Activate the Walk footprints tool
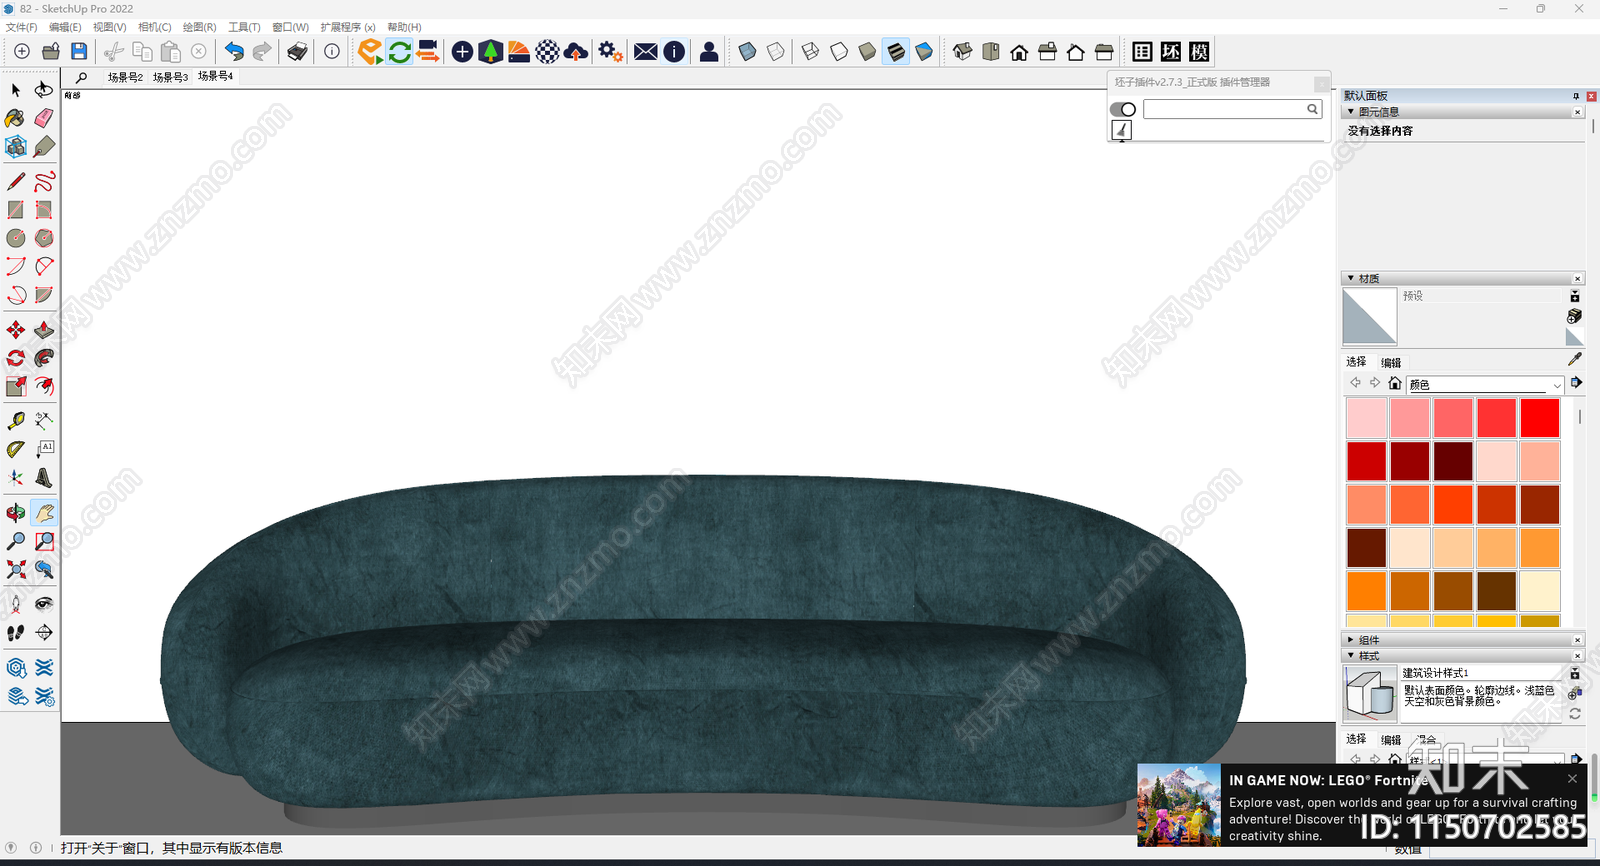This screenshot has height=866, width=1600. point(16,633)
